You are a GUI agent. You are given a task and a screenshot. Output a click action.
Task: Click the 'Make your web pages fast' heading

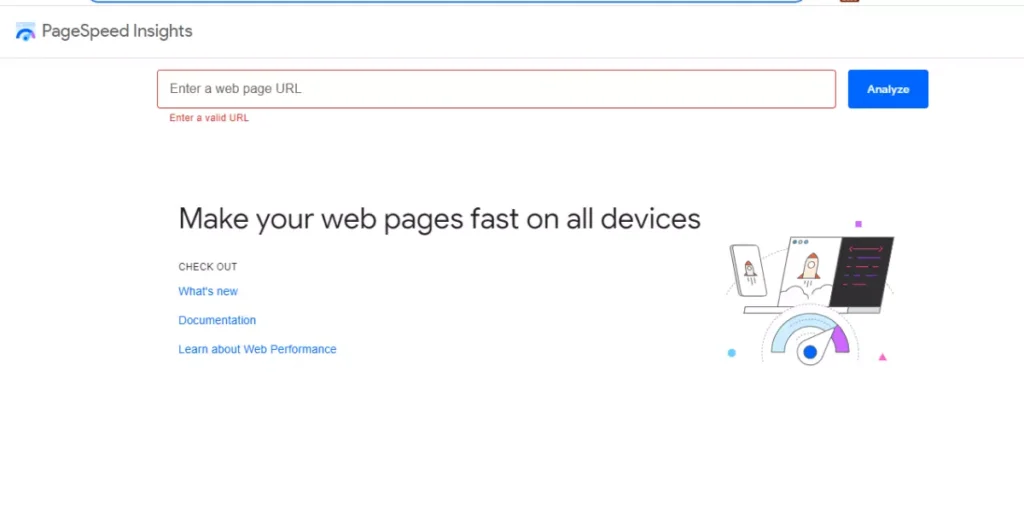(x=440, y=219)
